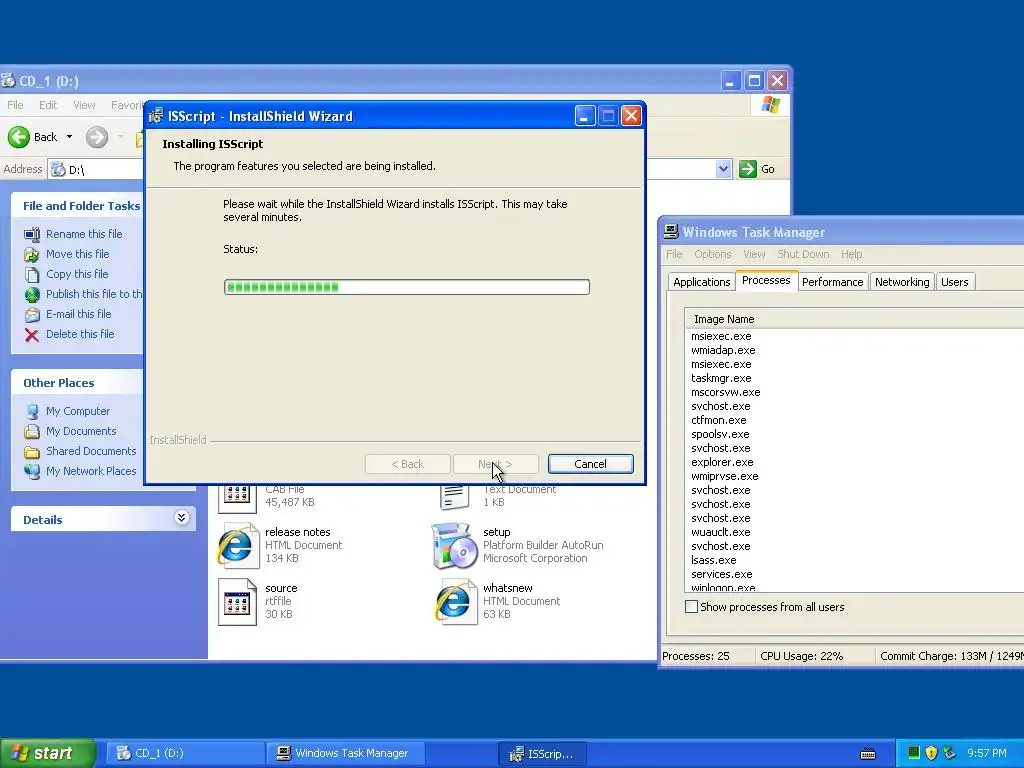The height and width of the screenshot is (768, 1024).
Task: Click the Rename this file icon
Action: (x=32, y=234)
